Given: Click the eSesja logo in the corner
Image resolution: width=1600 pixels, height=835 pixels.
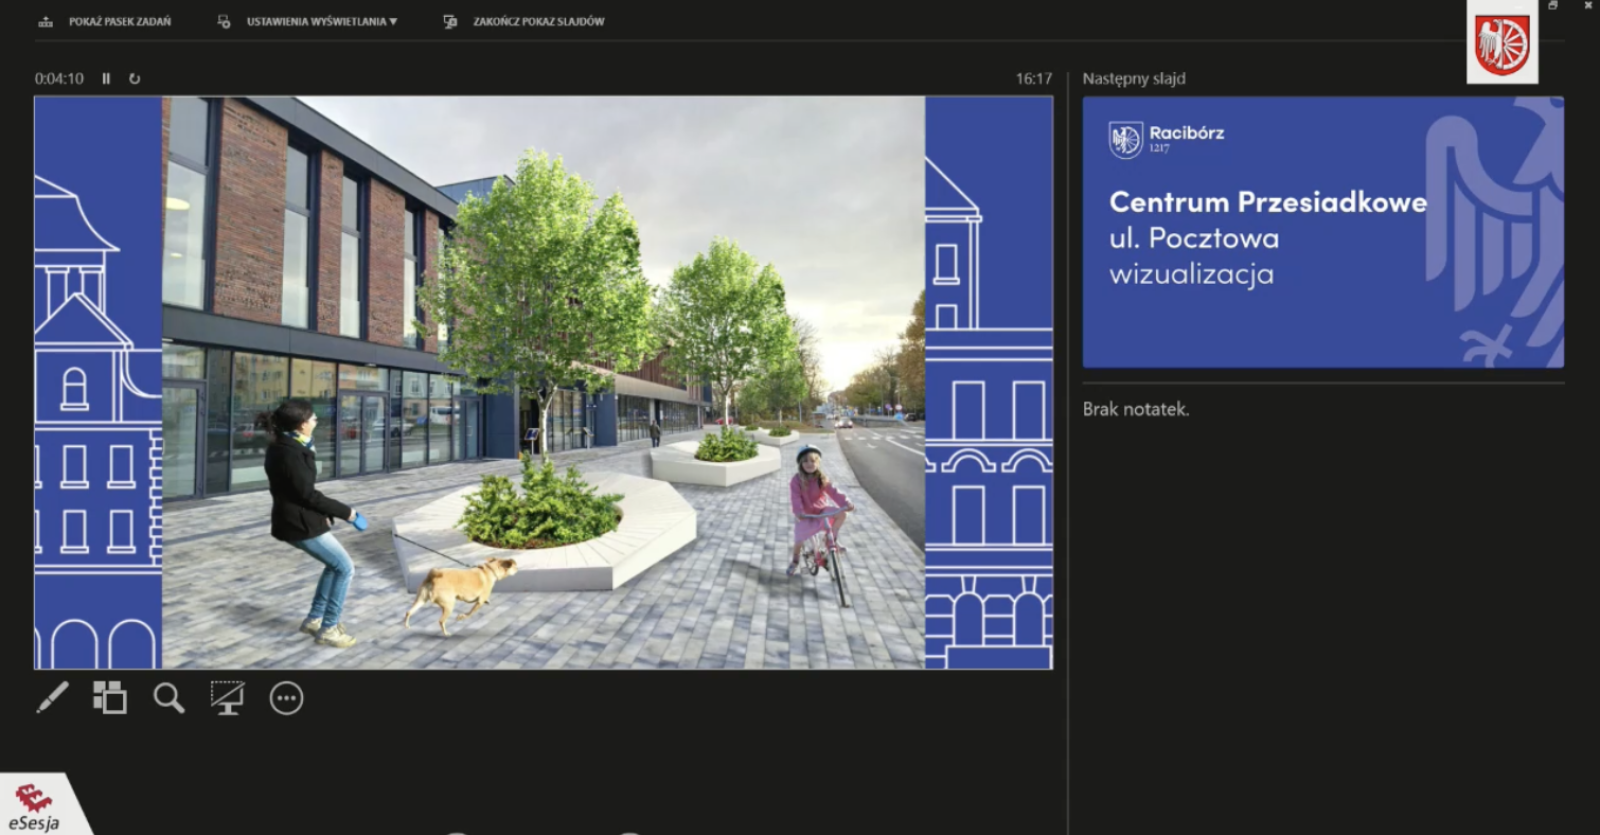Looking at the screenshot, I should (35, 808).
